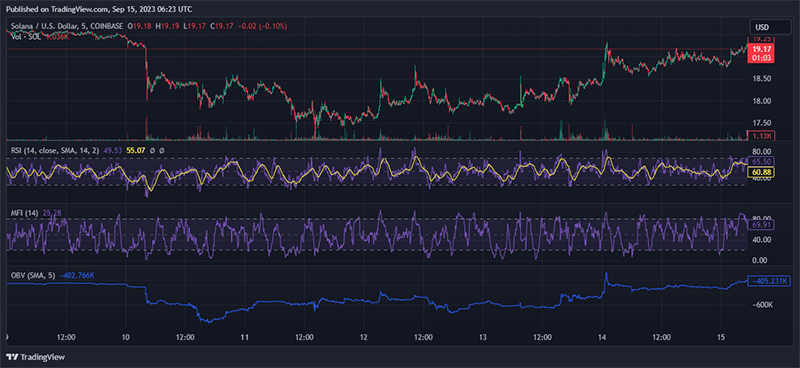Click the 19.25 price label on the axis

761,39
